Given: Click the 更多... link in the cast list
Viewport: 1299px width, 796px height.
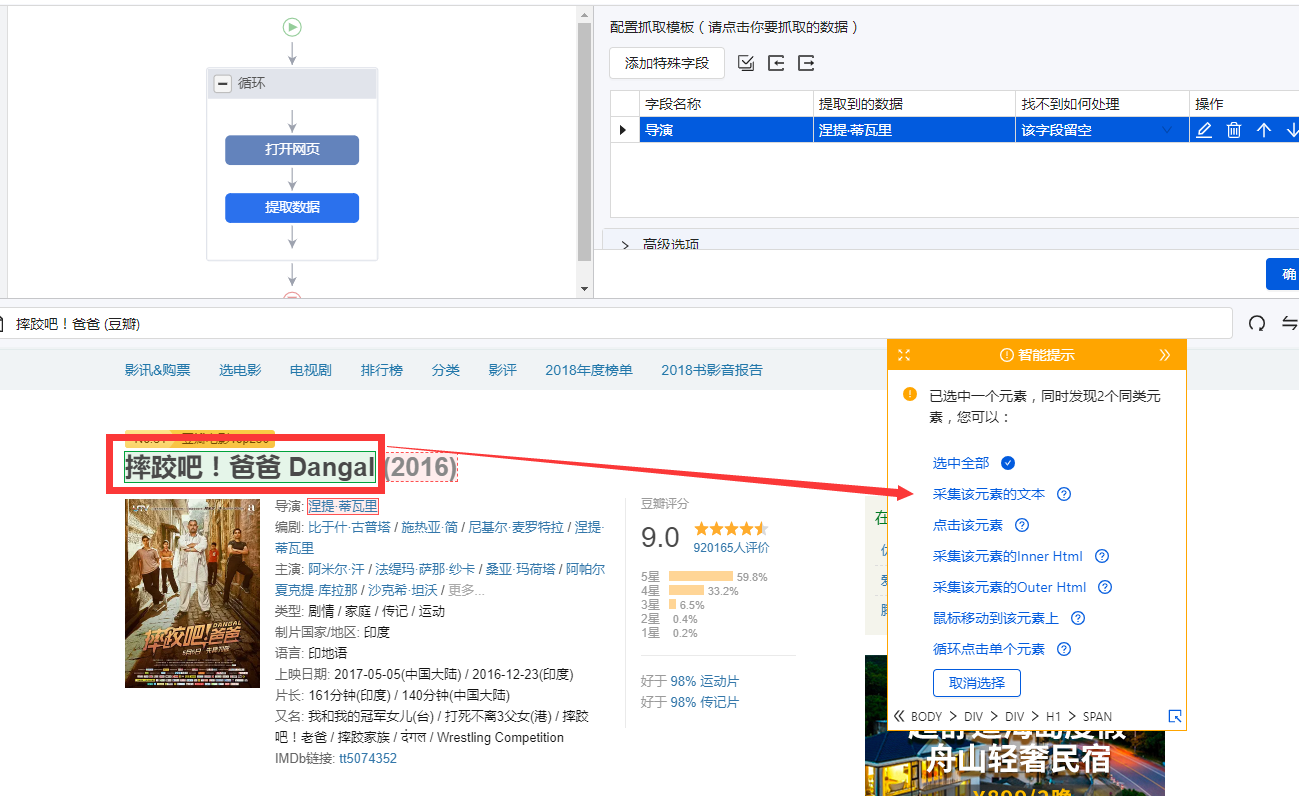Looking at the screenshot, I should click(x=467, y=590).
